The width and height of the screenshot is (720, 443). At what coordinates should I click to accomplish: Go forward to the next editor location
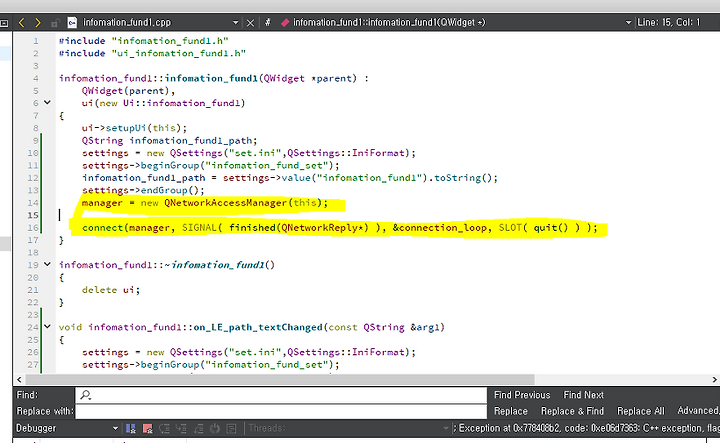tap(38, 22)
